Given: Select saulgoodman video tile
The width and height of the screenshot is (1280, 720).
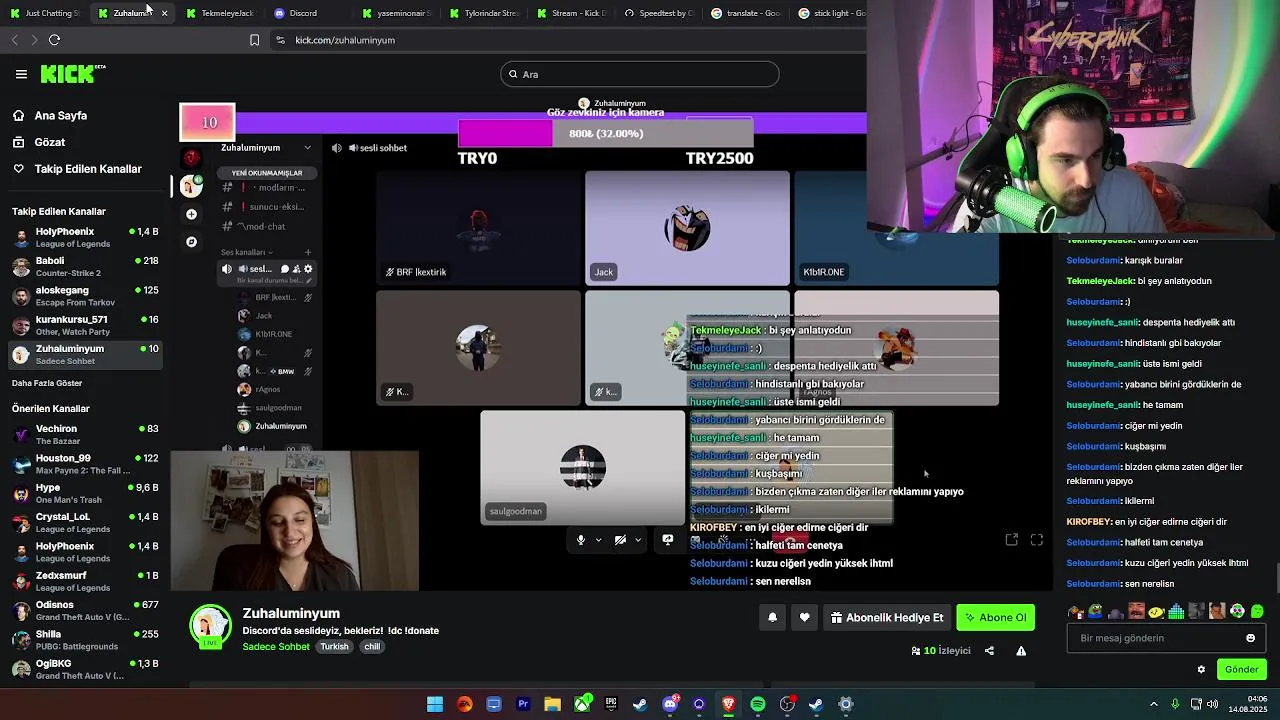Looking at the screenshot, I should pyautogui.click(x=582, y=467).
